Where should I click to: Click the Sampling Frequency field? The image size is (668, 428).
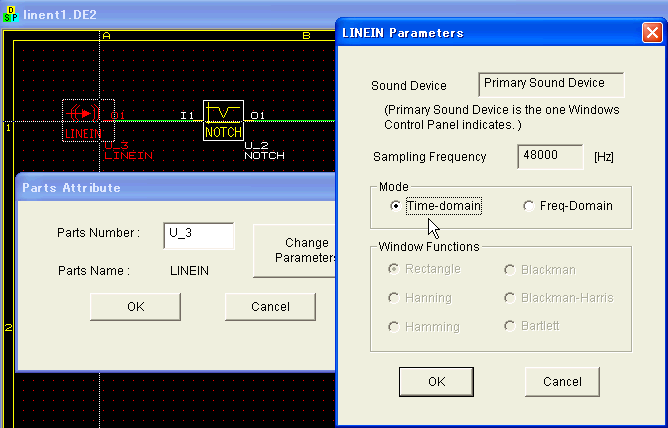(x=550, y=156)
